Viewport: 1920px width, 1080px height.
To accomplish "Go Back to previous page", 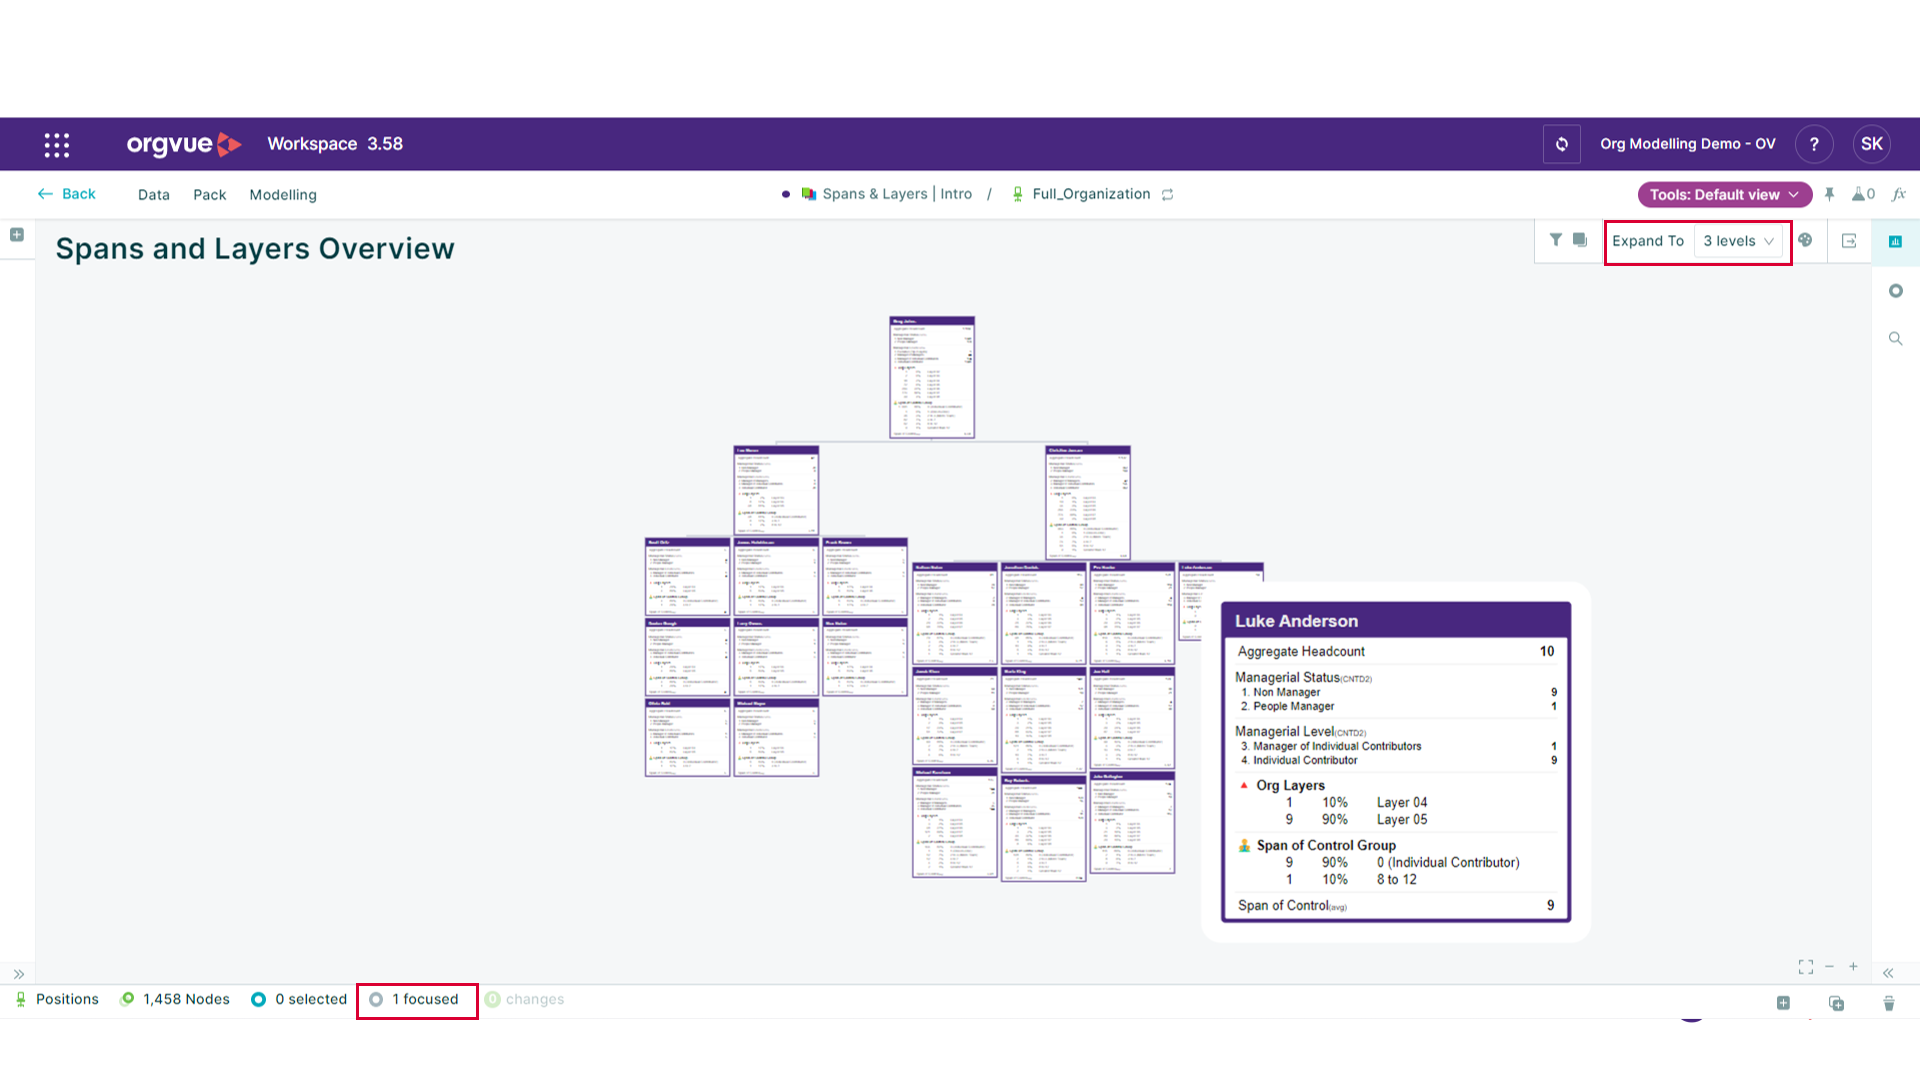I will pyautogui.click(x=67, y=194).
